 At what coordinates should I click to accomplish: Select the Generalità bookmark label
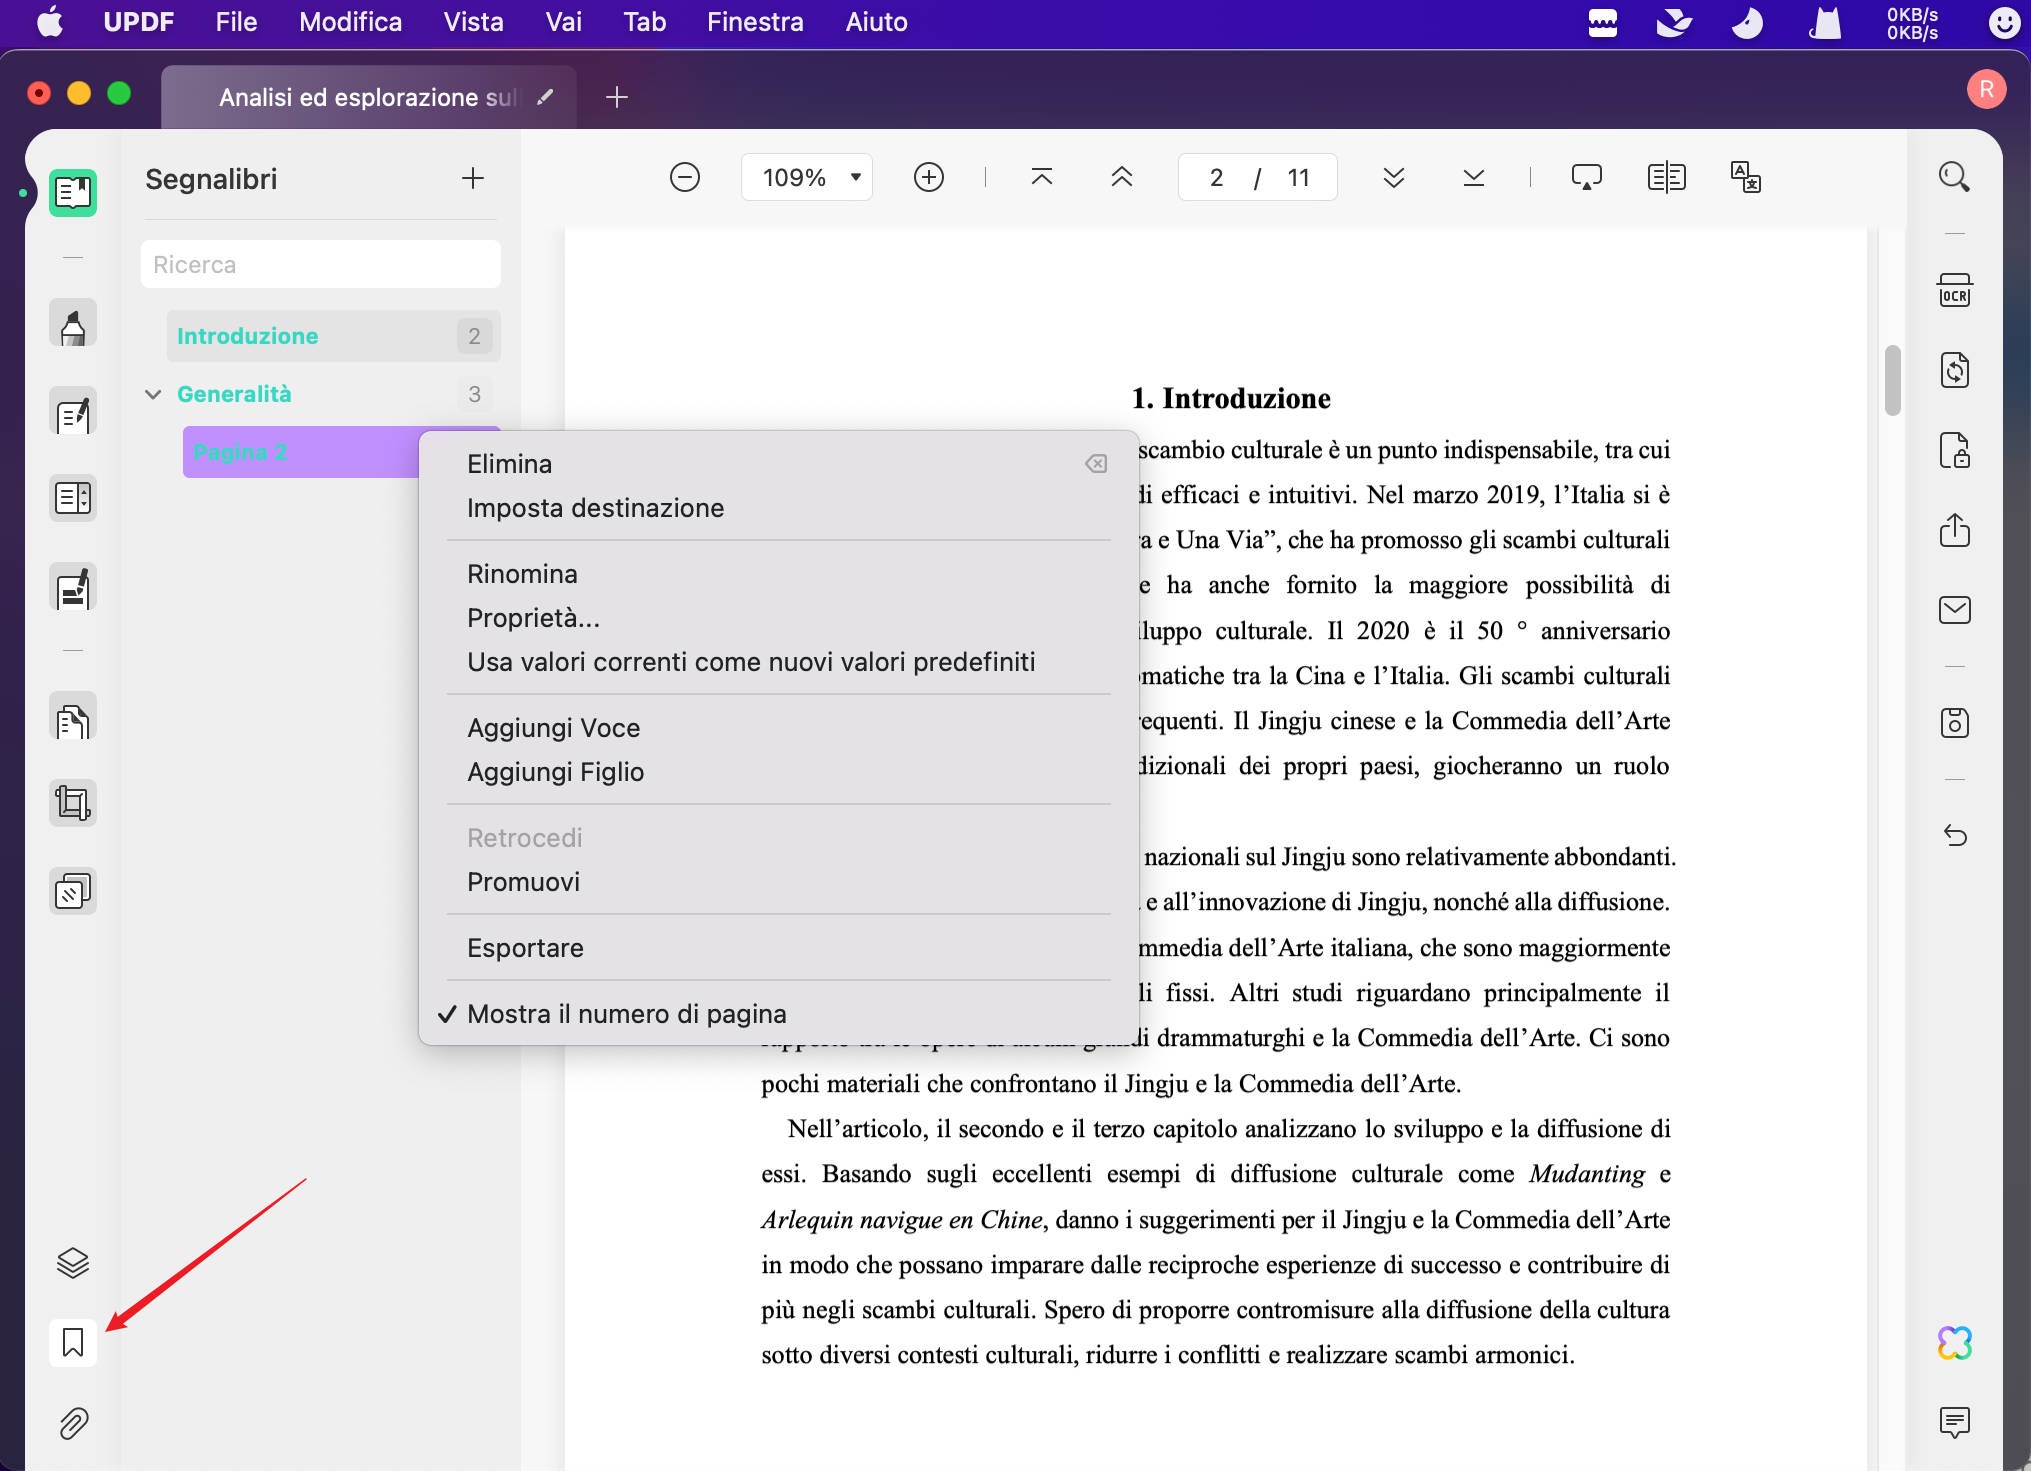tap(234, 394)
